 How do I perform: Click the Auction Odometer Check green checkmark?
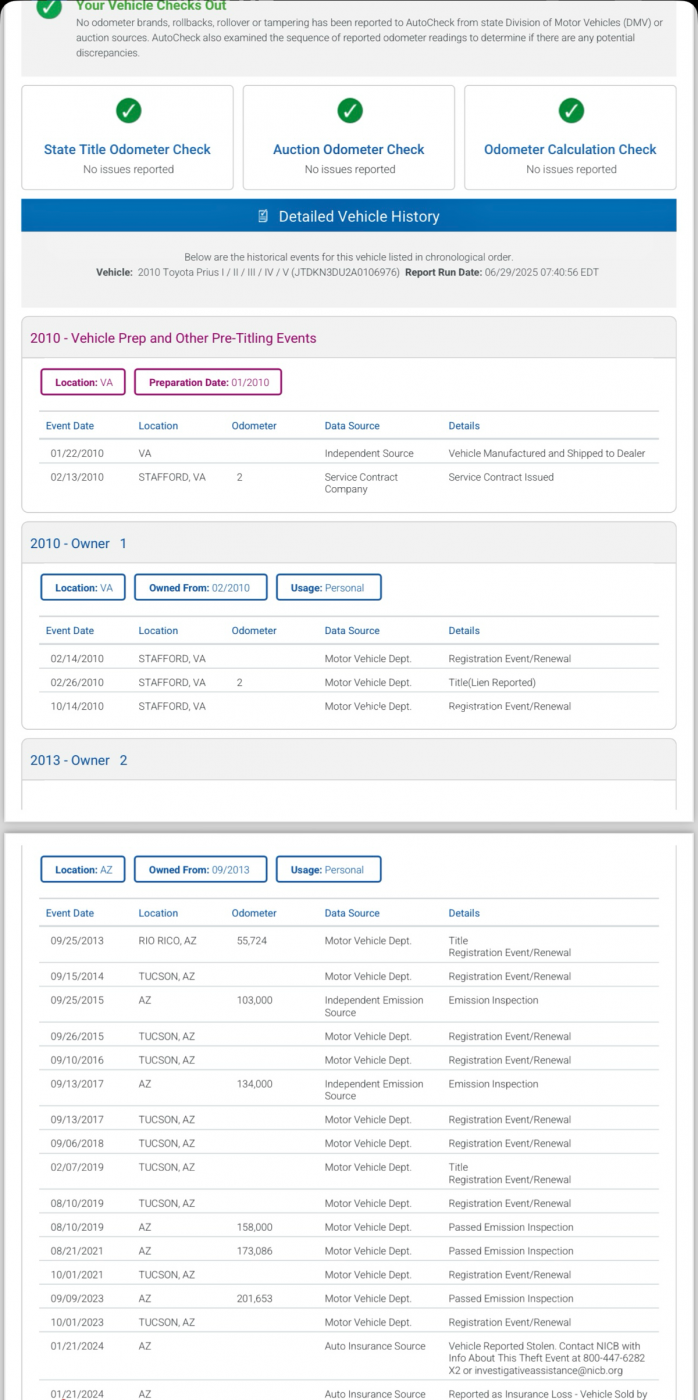click(349, 111)
